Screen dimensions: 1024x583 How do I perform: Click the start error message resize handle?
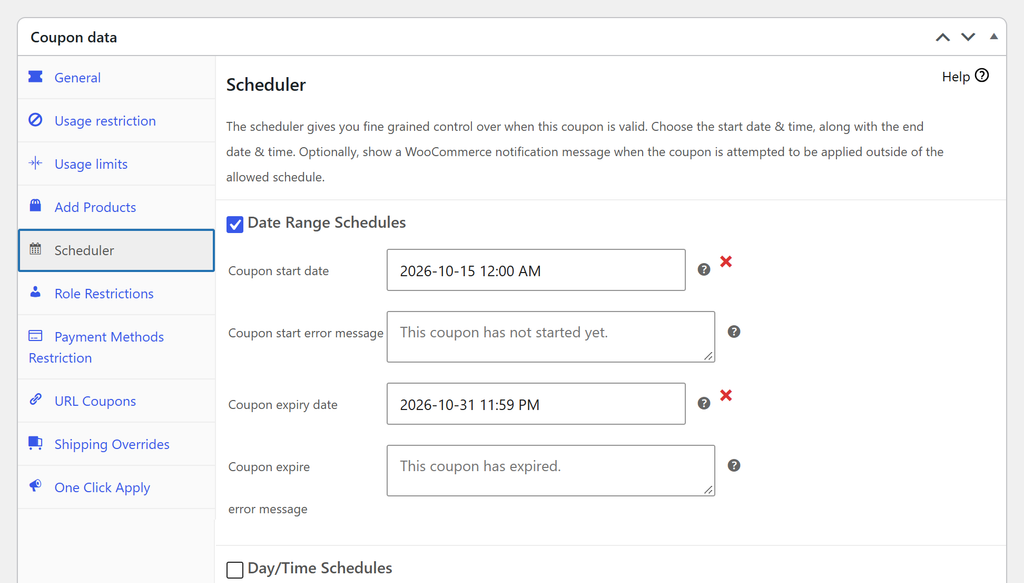(709, 356)
